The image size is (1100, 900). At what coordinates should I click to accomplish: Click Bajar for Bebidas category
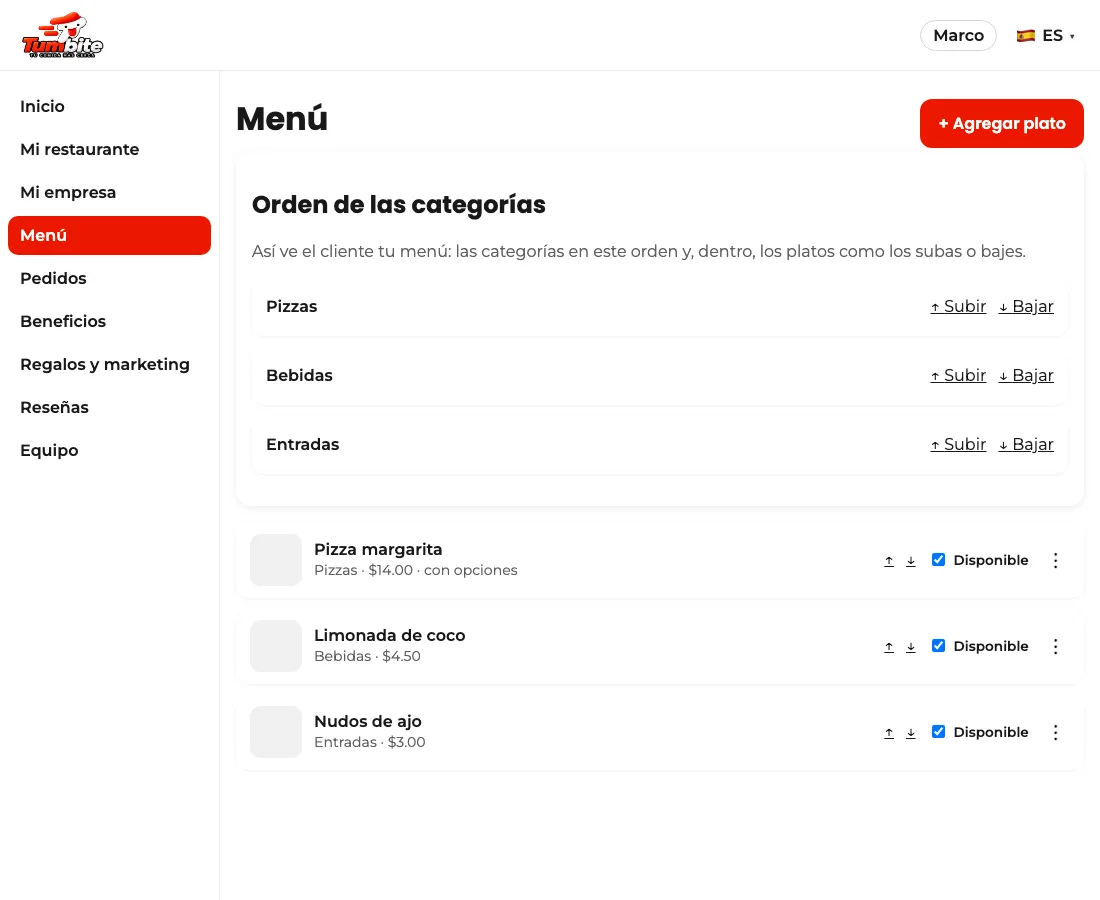point(1026,375)
